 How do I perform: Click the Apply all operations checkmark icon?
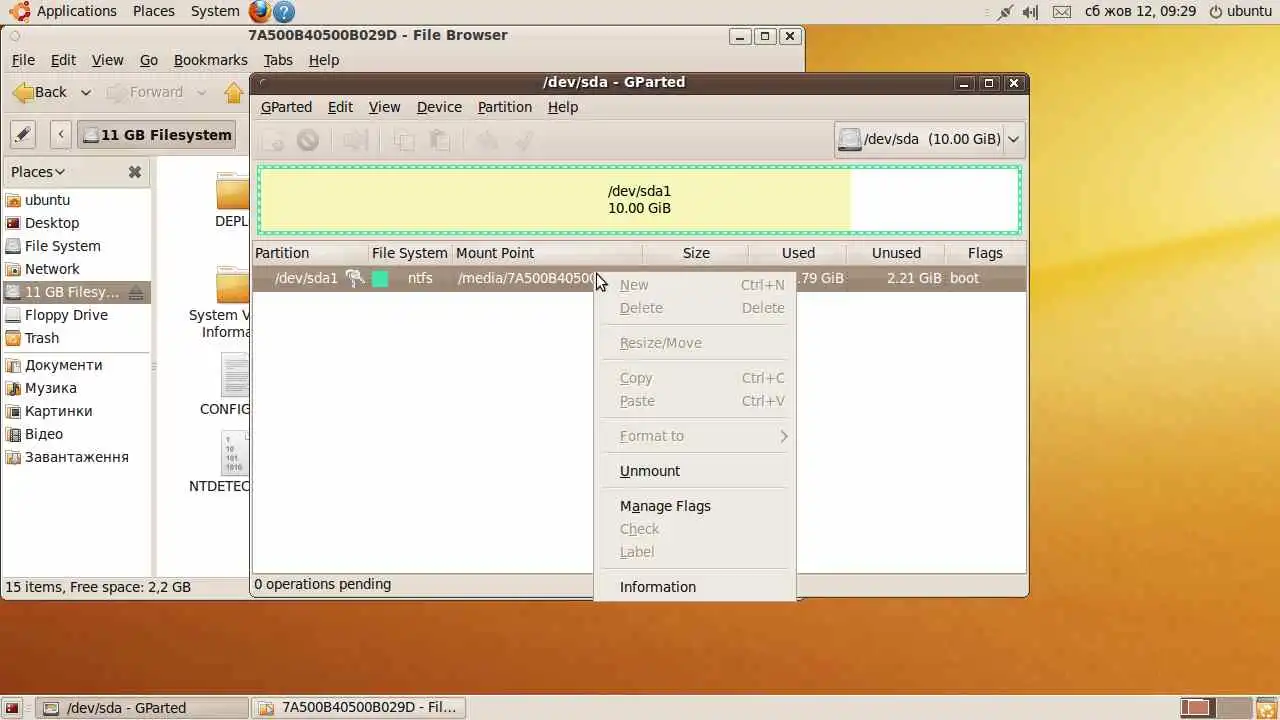coord(524,140)
